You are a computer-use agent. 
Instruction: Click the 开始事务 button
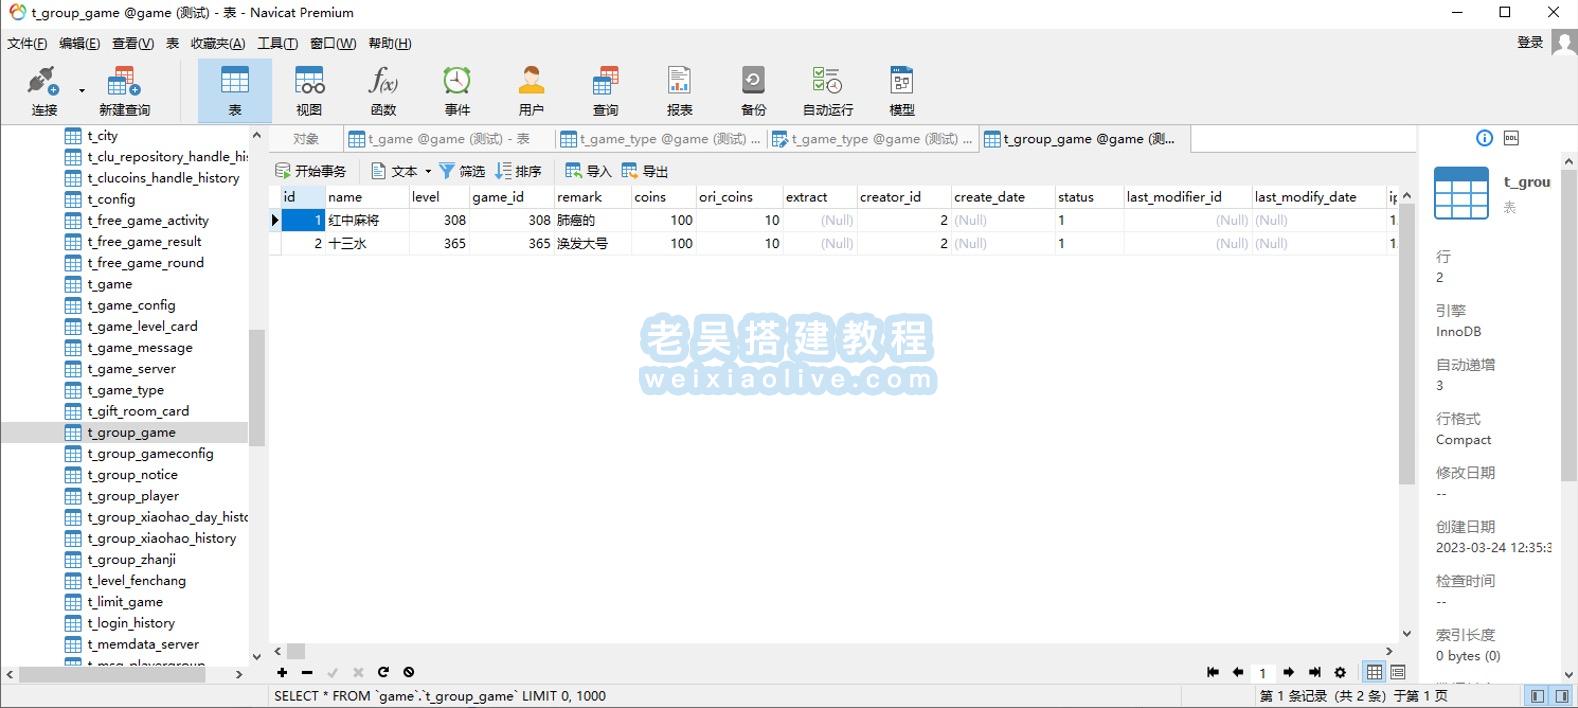tap(311, 171)
